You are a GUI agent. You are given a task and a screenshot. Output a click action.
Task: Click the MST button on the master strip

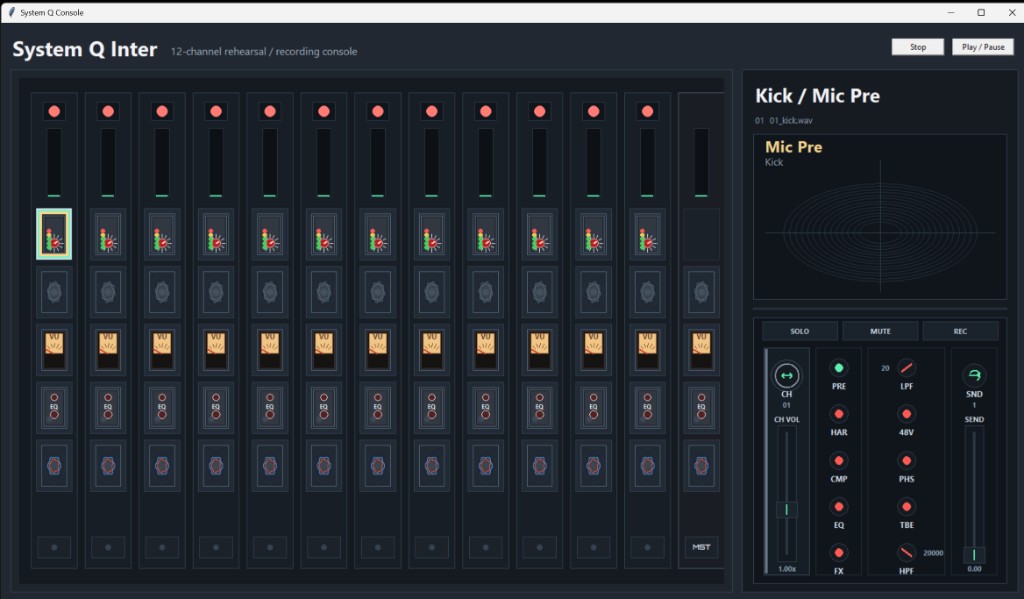(x=701, y=547)
